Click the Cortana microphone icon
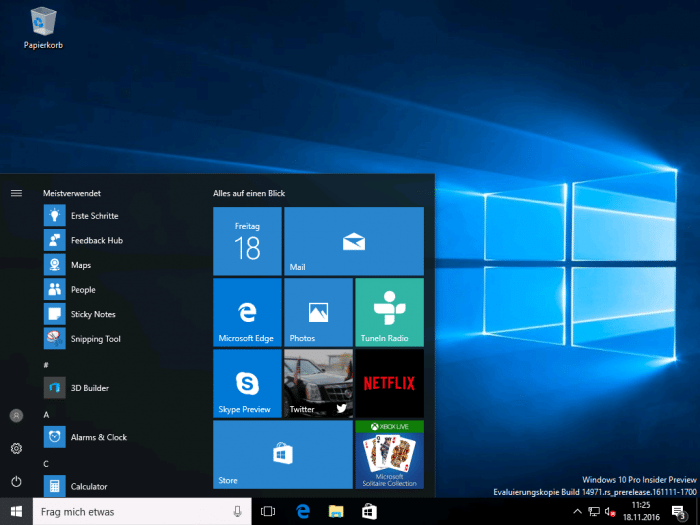The height and width of the screenshot is (525, 700). pyautogui.click(x=238, y=512)
